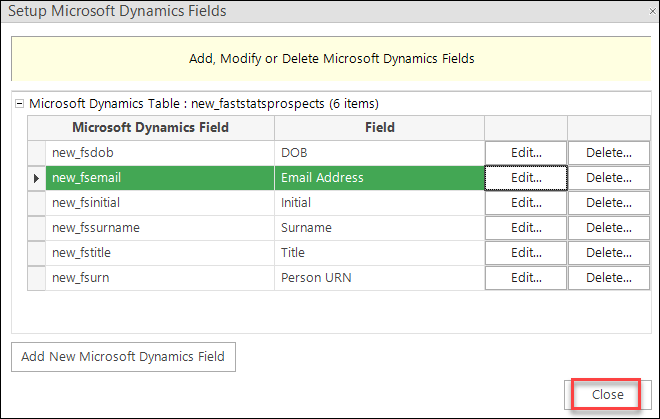Collapse the Microsoft Dynamics Table group

pyautogui.click(x=19, y=104)
